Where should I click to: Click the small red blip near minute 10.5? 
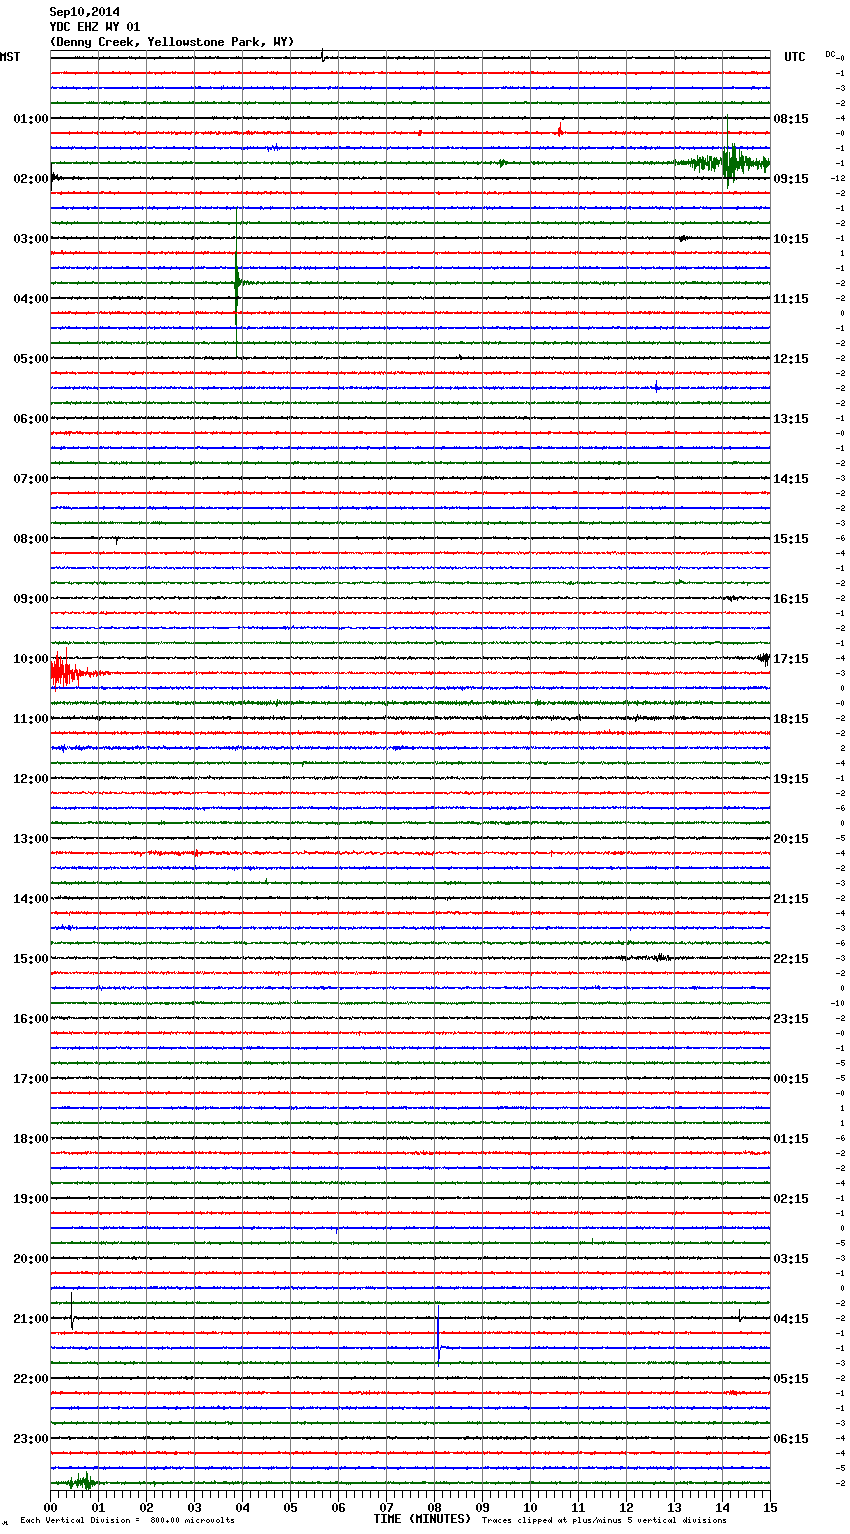560,130
